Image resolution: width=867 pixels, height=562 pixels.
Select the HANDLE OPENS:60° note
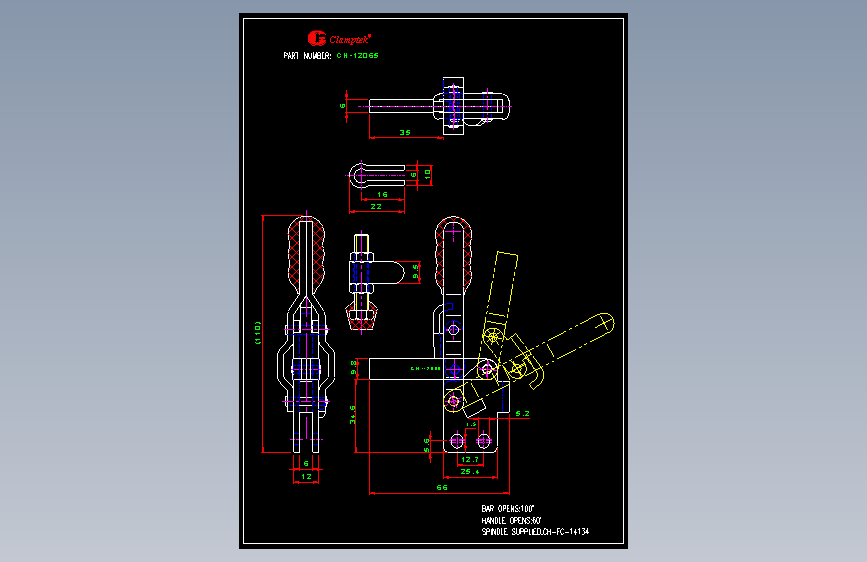coord(511,521)
